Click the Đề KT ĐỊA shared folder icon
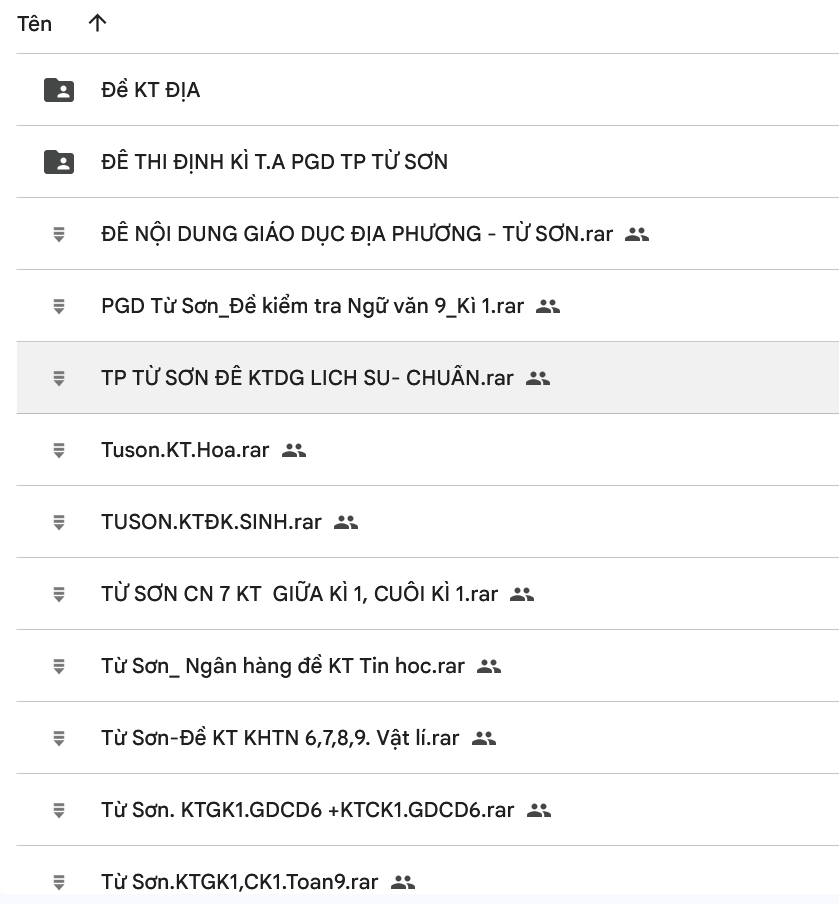The height and width of the screenshot is (904, 839). pyautogui.click(x=59, y=90)
